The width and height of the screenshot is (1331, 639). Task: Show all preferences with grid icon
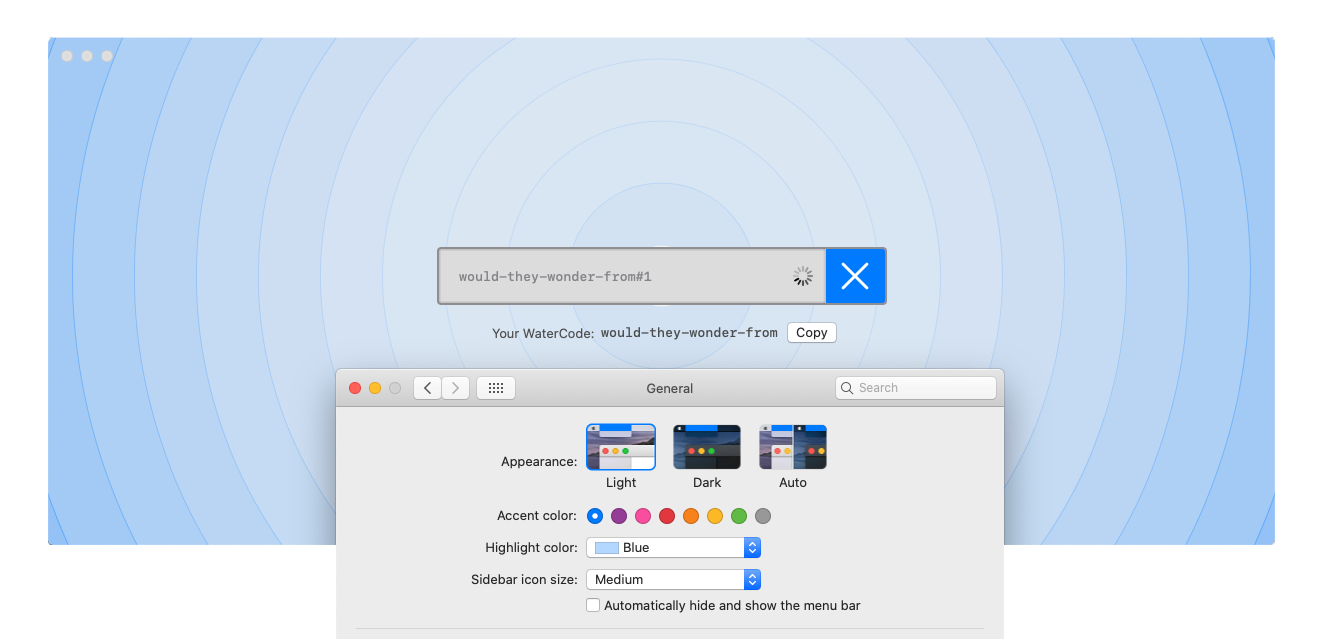pyautogui.click(x=496, y=388)
